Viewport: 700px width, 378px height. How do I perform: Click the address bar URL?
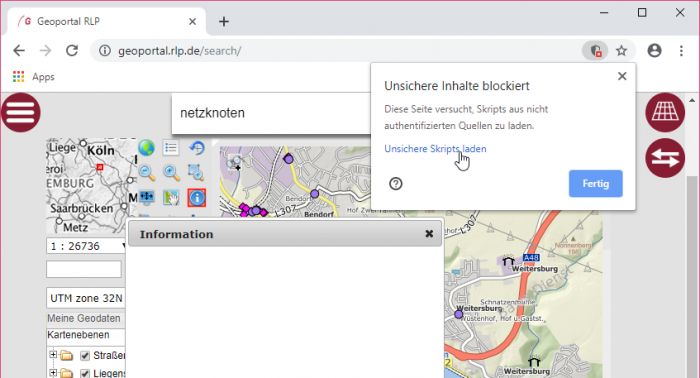(179, 51)
